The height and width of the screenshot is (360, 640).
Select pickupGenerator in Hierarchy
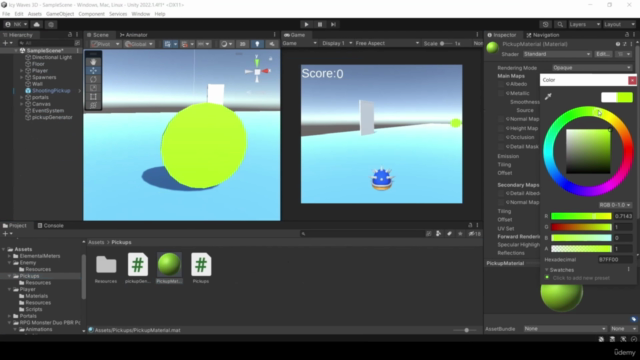click(52, 117)
